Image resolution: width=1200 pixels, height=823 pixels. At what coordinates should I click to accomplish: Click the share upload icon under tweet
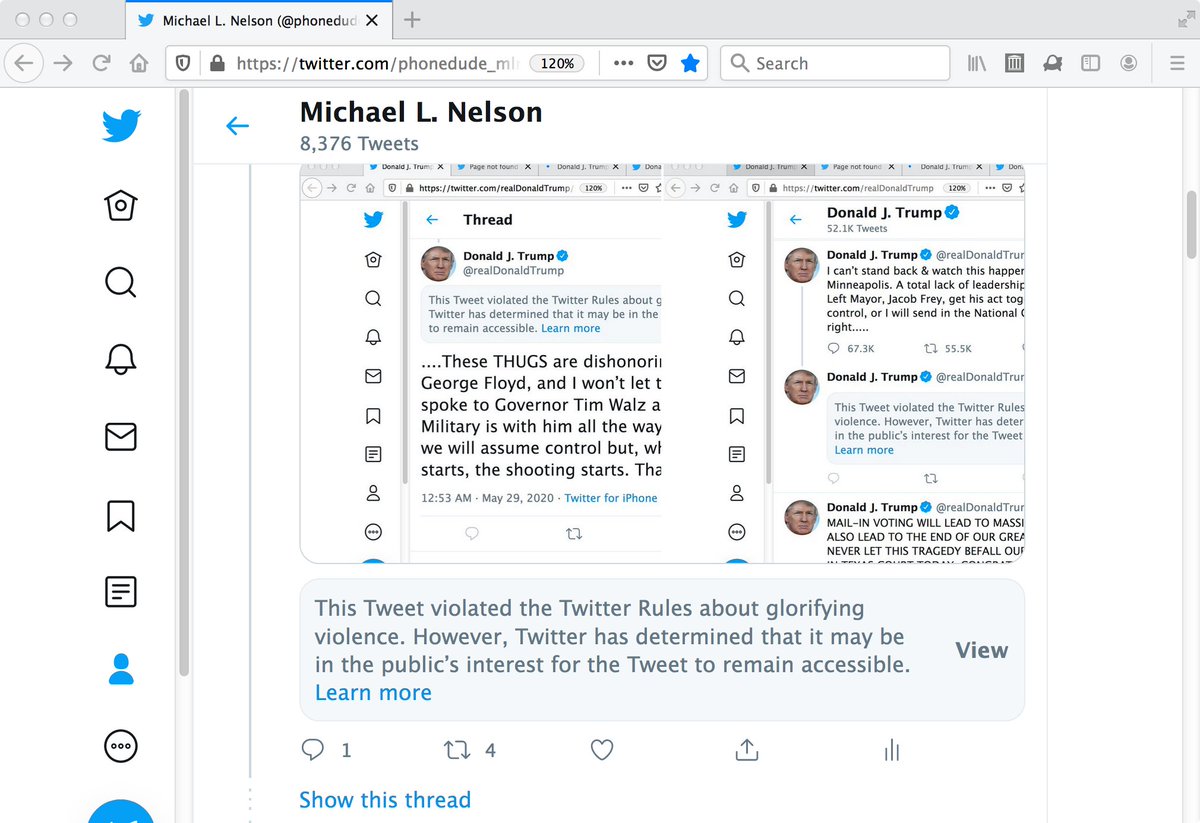(x=746, y=749)
